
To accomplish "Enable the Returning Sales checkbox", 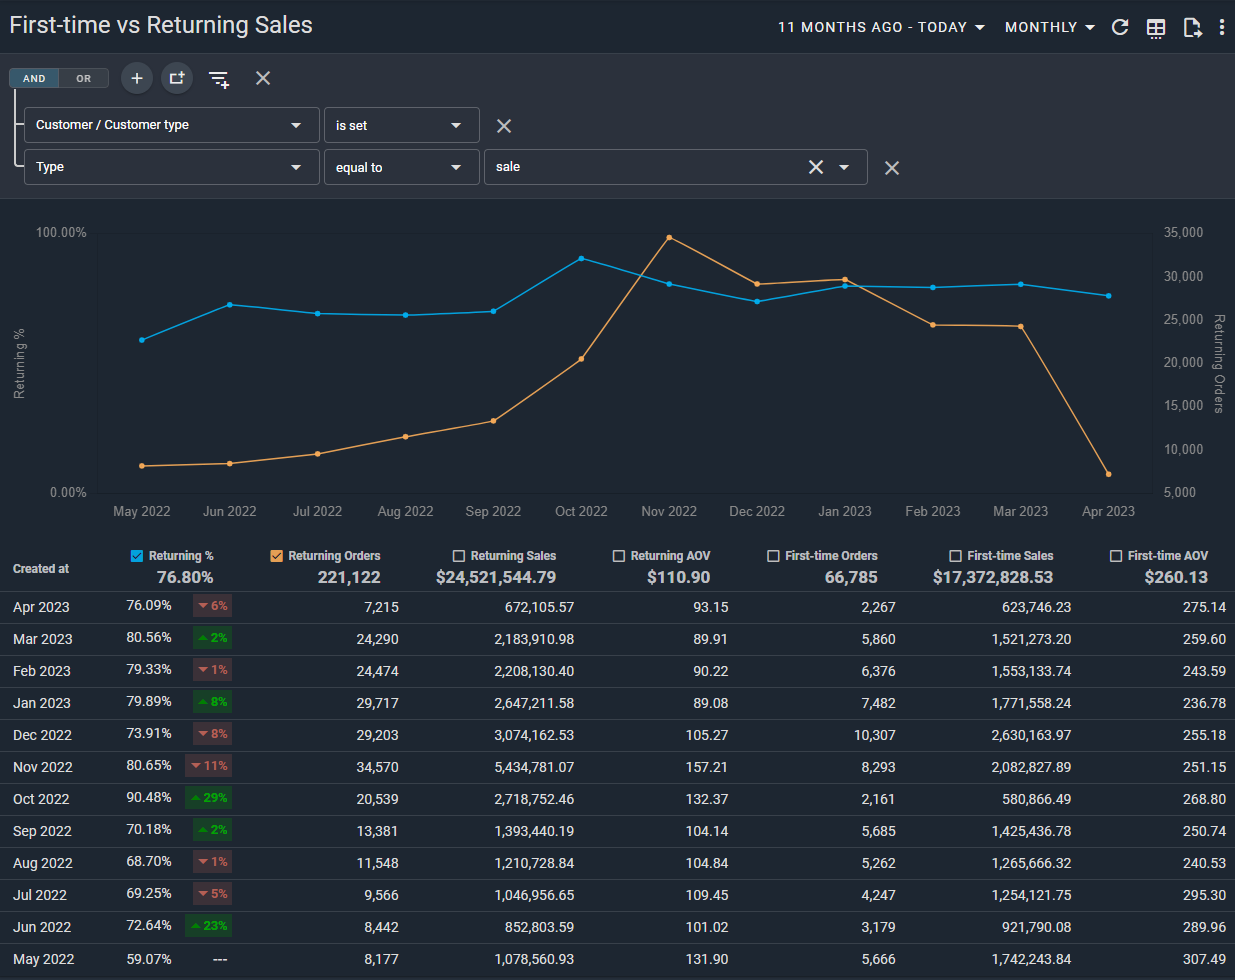I will [x=459, y=556].
